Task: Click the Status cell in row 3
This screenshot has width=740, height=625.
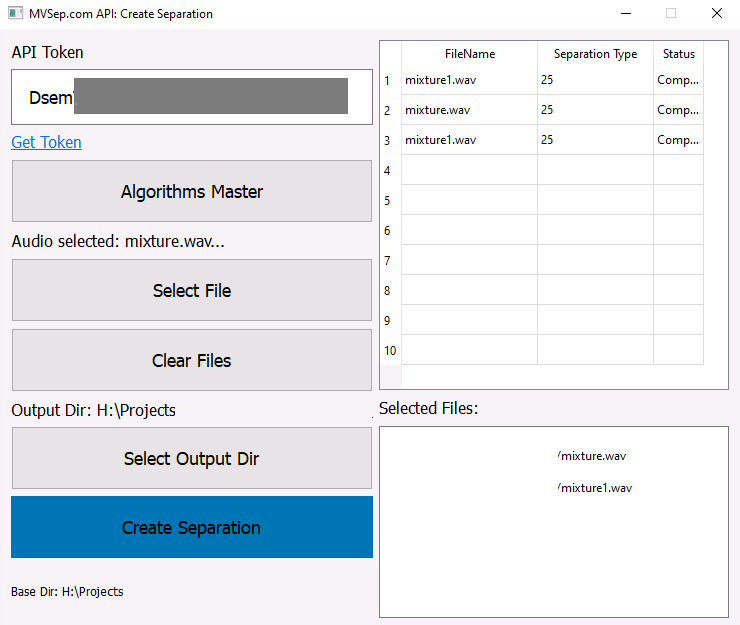Action: click(x=678, y=140)
